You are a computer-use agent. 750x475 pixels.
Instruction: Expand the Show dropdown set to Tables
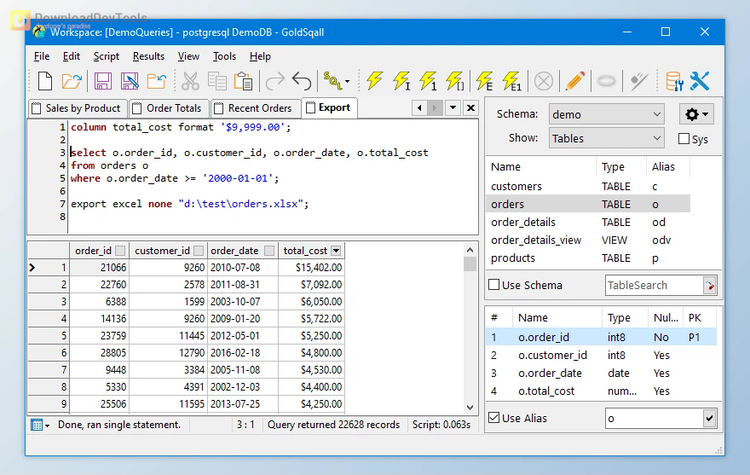click(x=607, y=138)
